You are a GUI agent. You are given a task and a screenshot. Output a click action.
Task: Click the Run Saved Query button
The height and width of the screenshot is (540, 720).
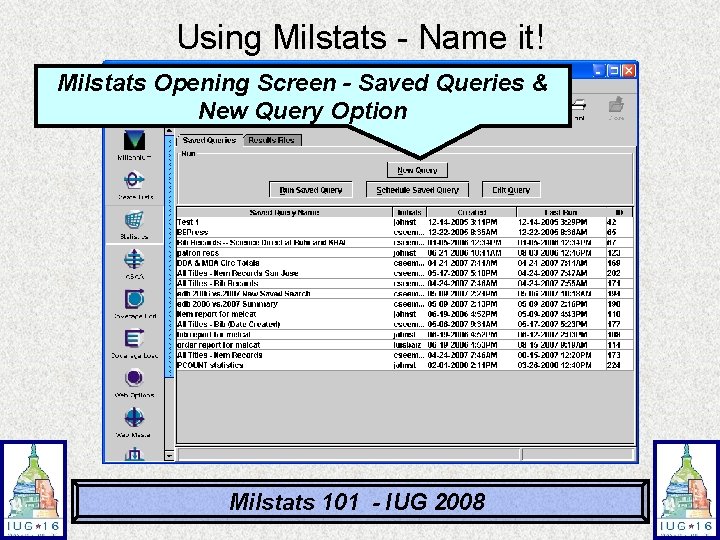tap(311, 190)
